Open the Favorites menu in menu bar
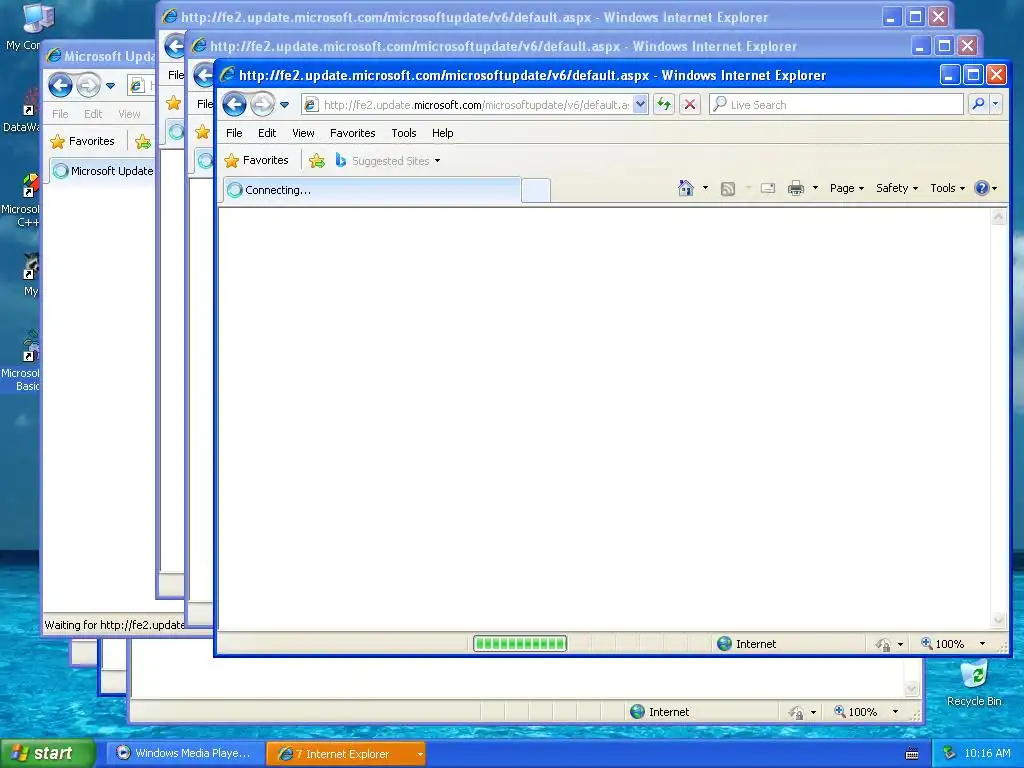 (353, 133)
